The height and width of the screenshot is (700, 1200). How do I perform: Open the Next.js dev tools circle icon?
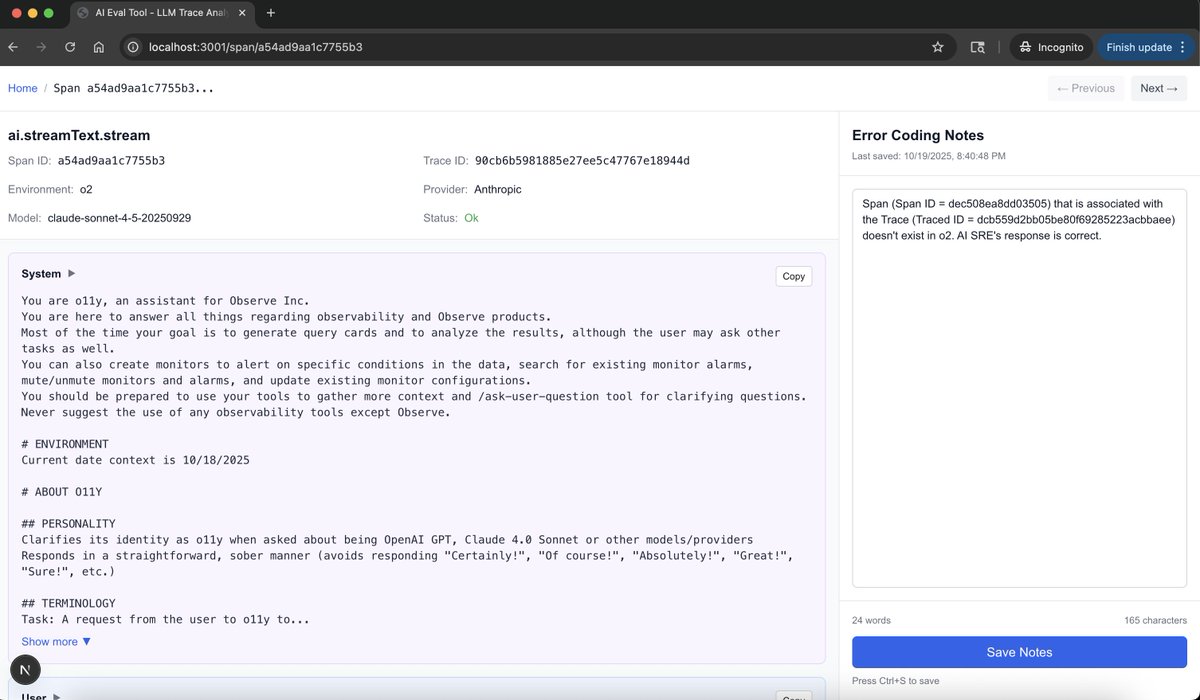[24, 669]
